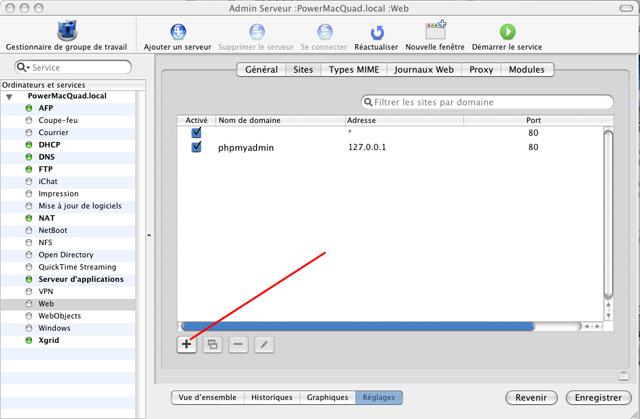This screenshot has height=419, width=640.
Task: Refresh with the Réactualiser icon
Action: click(377, 32)
